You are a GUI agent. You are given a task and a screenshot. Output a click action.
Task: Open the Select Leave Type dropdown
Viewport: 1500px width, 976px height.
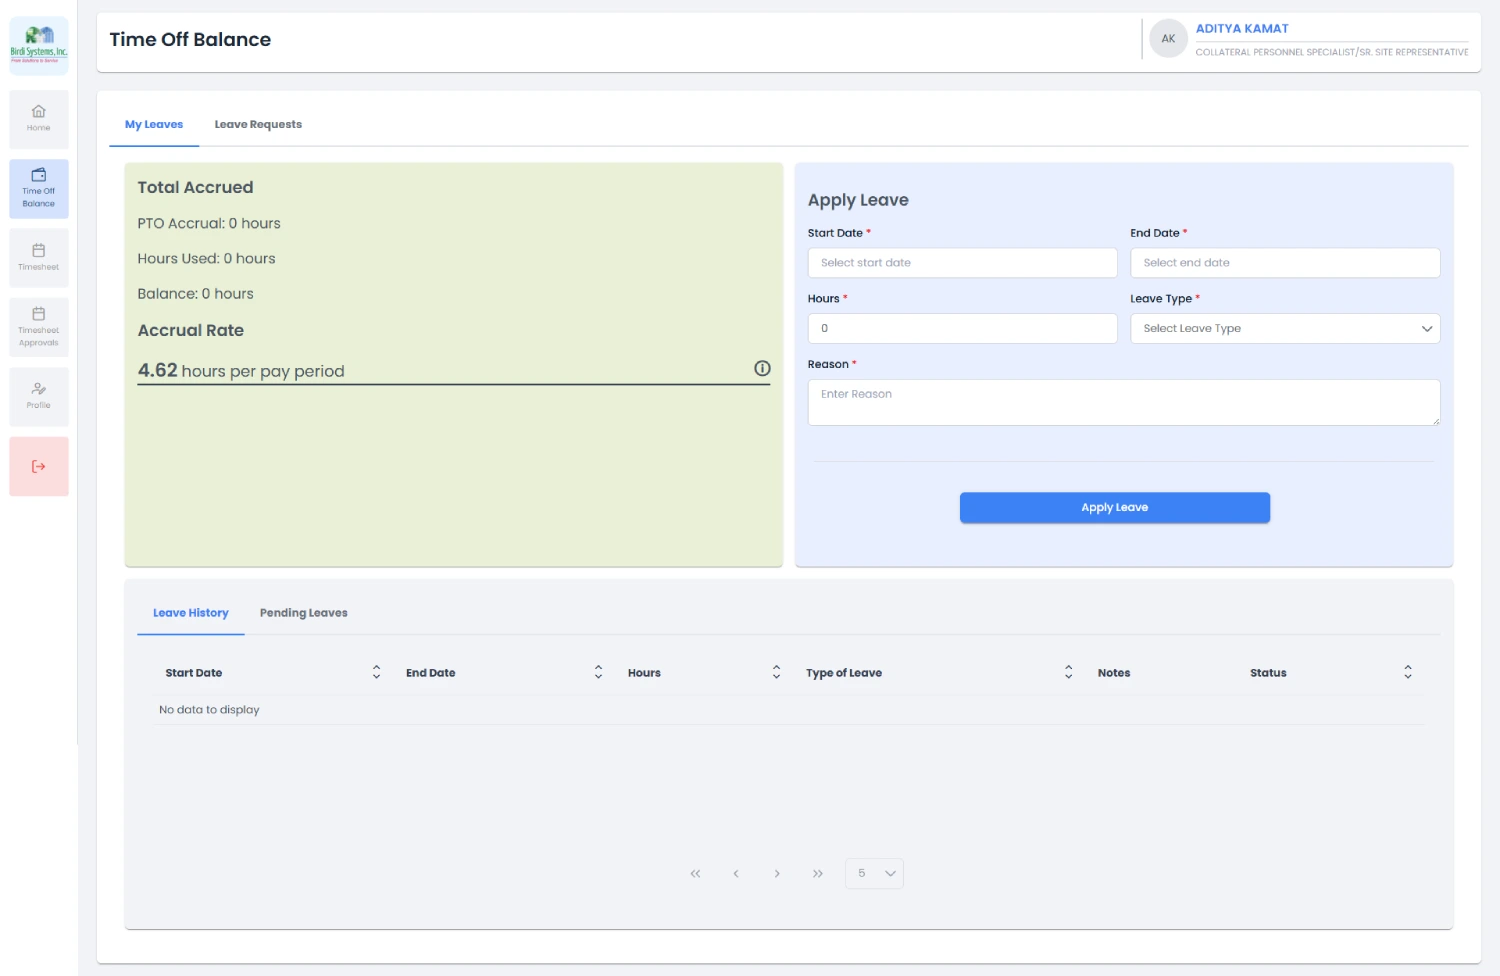[1285, 329]
